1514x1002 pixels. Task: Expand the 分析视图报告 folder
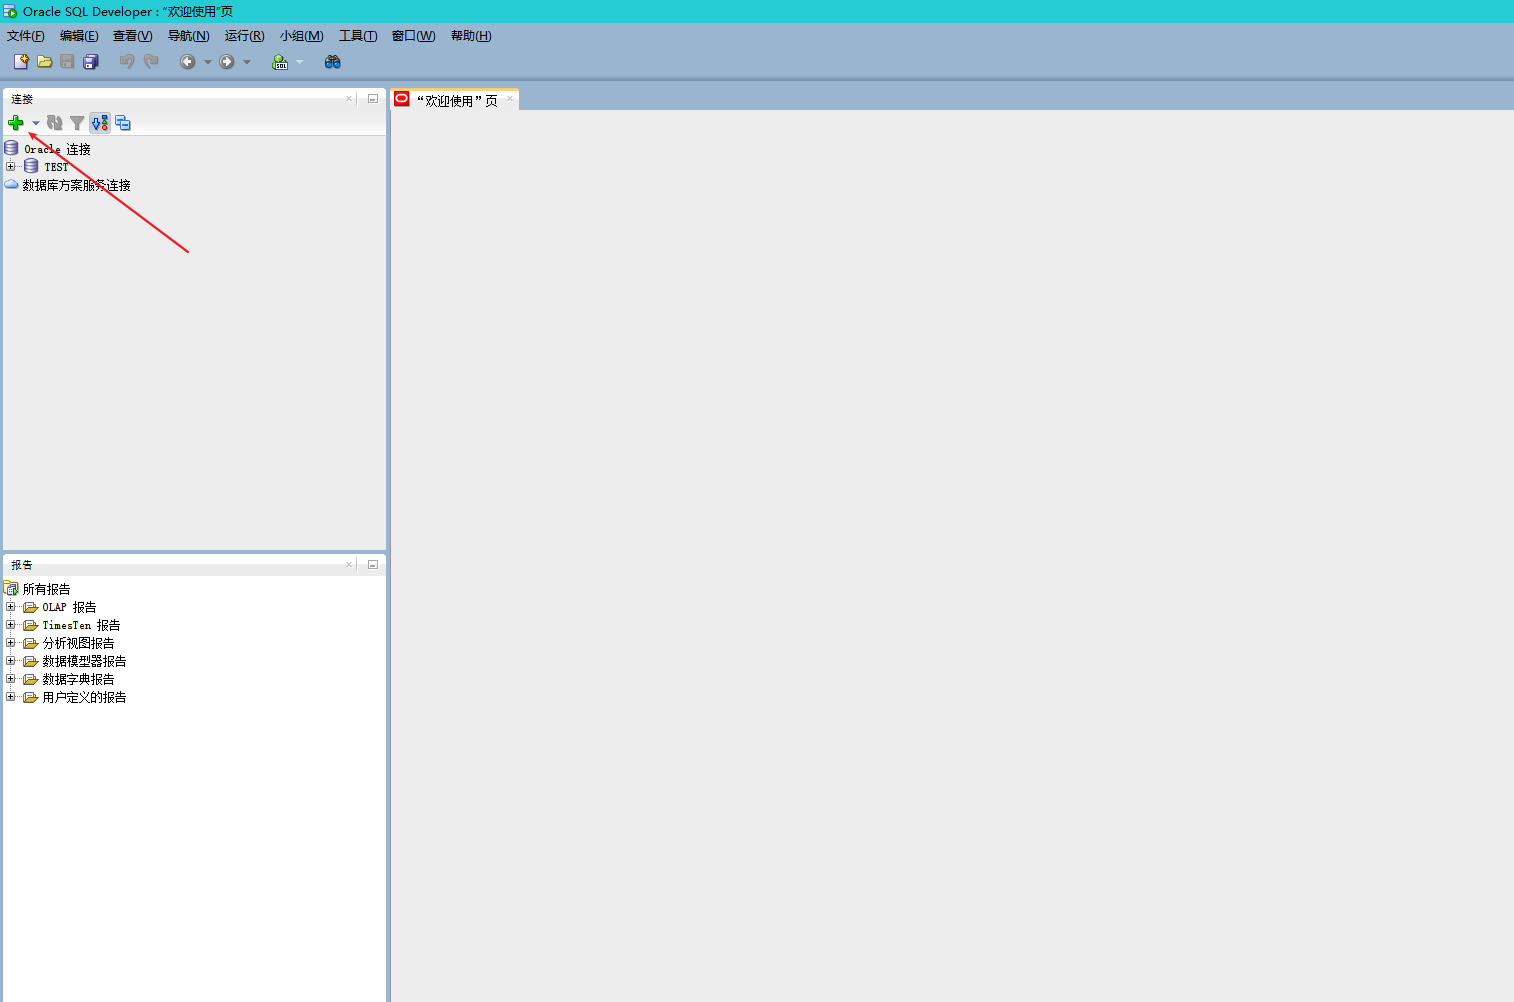[11, 643]
